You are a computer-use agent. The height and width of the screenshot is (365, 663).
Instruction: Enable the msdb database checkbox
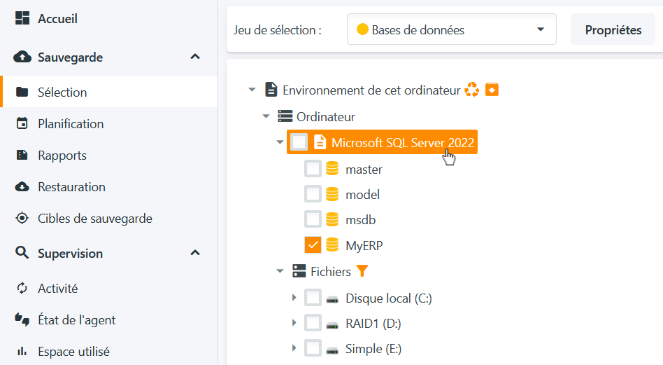(313, 220)
